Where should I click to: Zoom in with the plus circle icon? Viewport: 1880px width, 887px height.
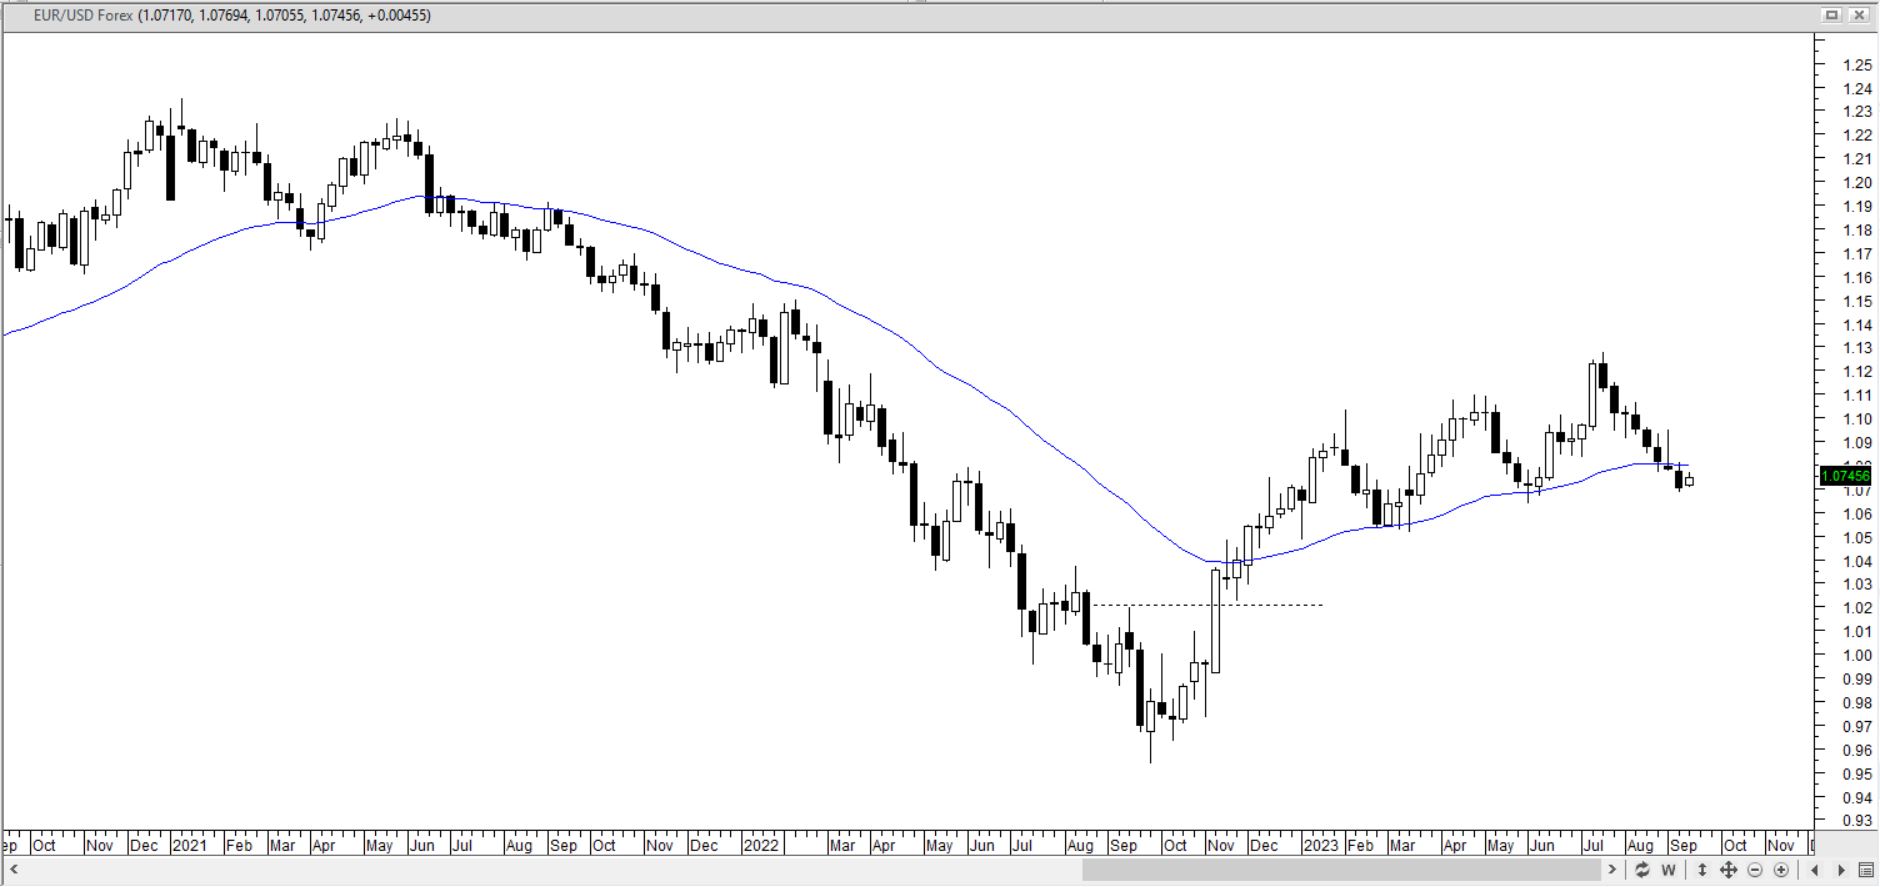(x=1780, y=870)
